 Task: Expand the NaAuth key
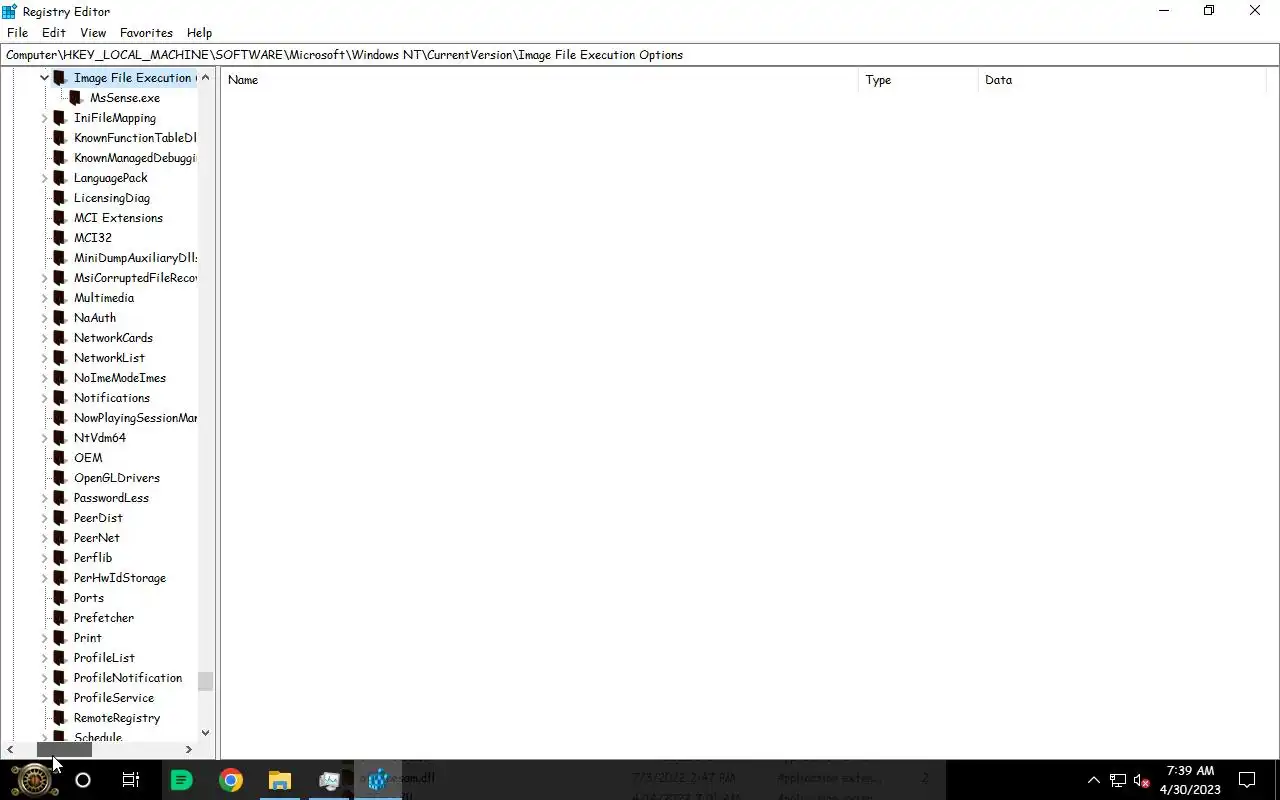click(44, 318)
